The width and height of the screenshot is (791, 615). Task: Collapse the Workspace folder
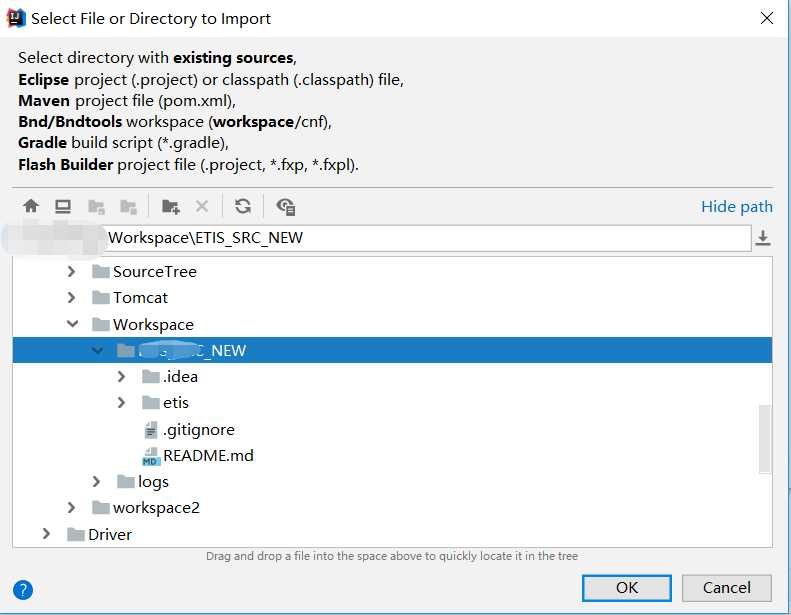[72, 324]
